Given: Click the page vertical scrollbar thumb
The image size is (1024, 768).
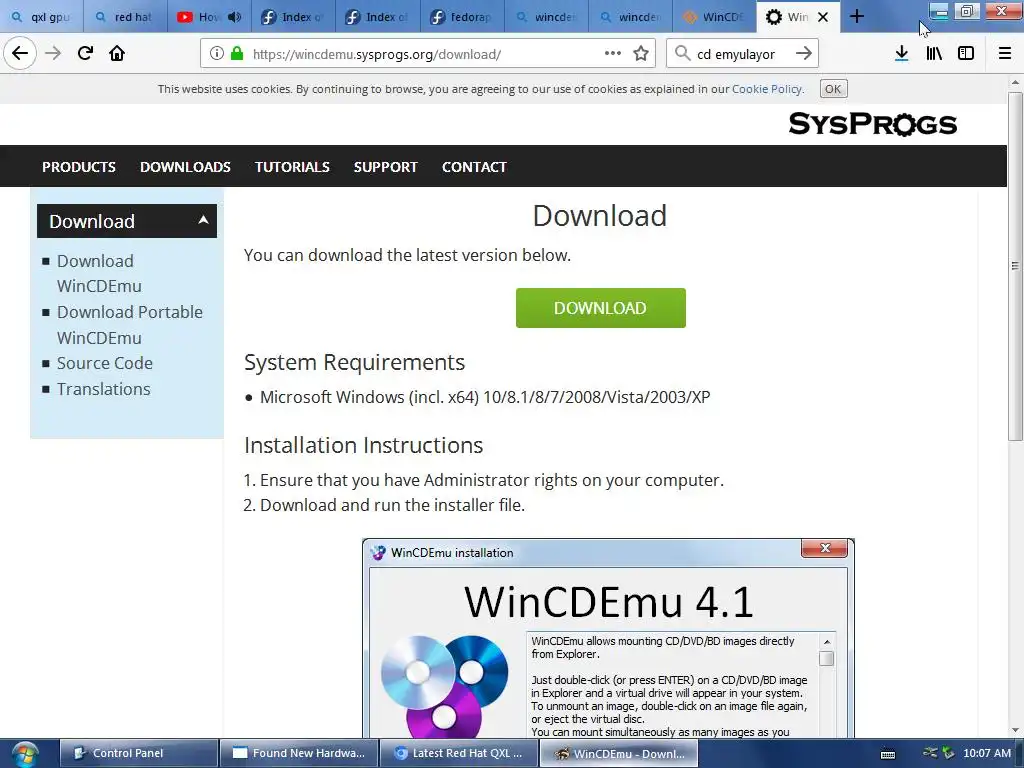Looking at the screenshot, I should [x=1015, y=266].
